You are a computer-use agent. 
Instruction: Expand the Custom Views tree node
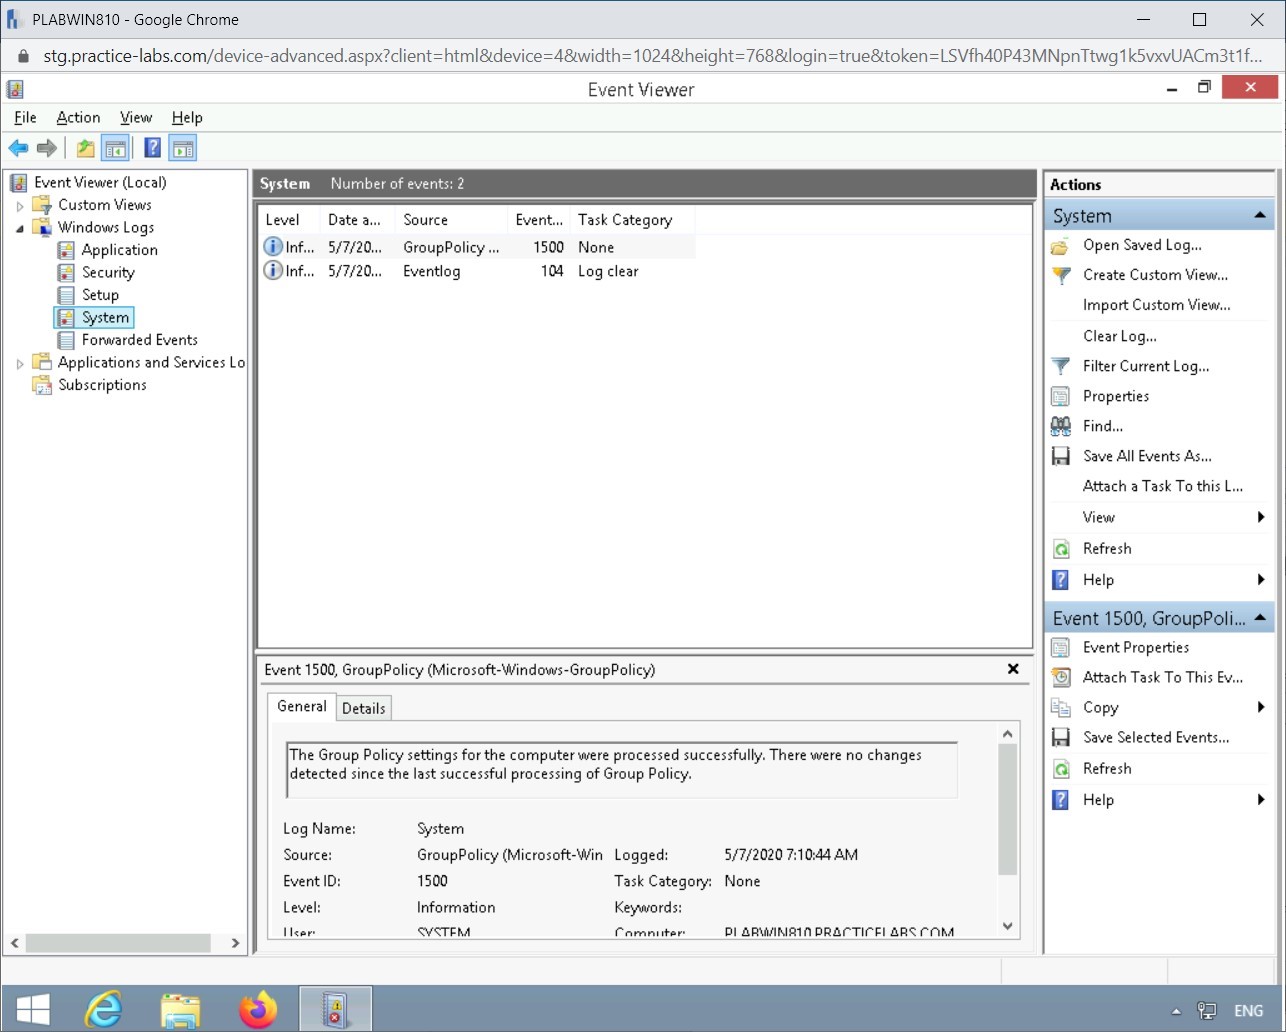[x=20, y=204]
